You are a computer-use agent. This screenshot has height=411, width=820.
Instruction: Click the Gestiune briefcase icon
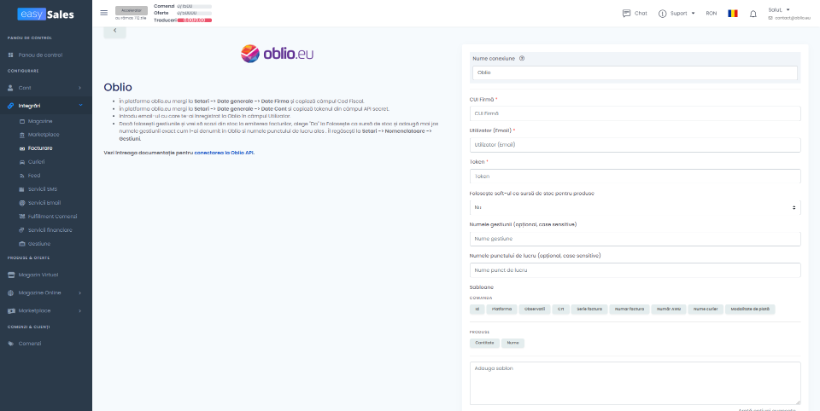click(x=22, y=244)
